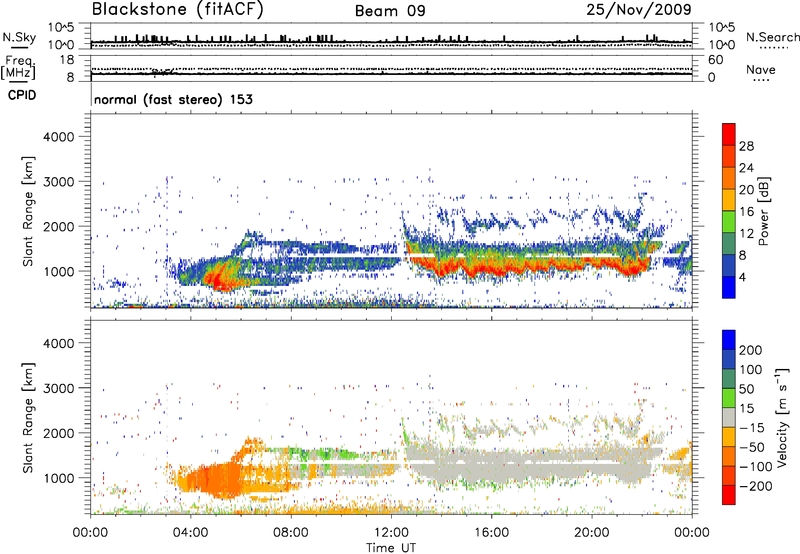Click the "Power [dB]" colorbar title
The width and height of the screenshot is (800, 554).
tap(764, 211)
